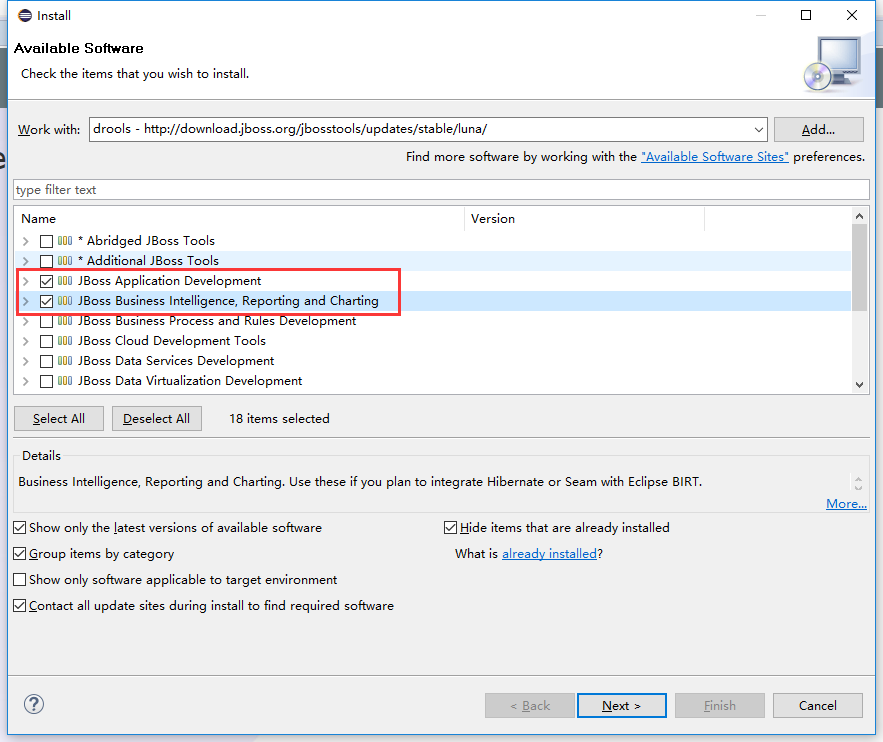Uncheck JBoss Business Intelligence, Reporting and Charting
Image resolution: width=883 pixels, height=742 pixels.
click(x=47, y=301)
